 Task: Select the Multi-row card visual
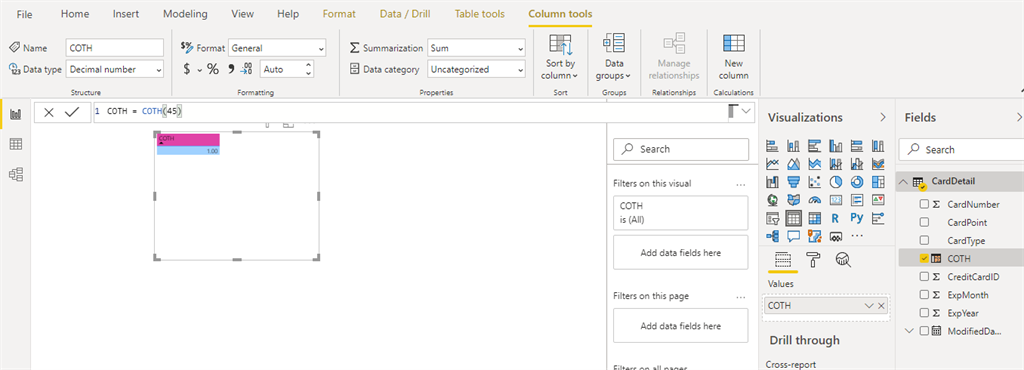(856, 200)
